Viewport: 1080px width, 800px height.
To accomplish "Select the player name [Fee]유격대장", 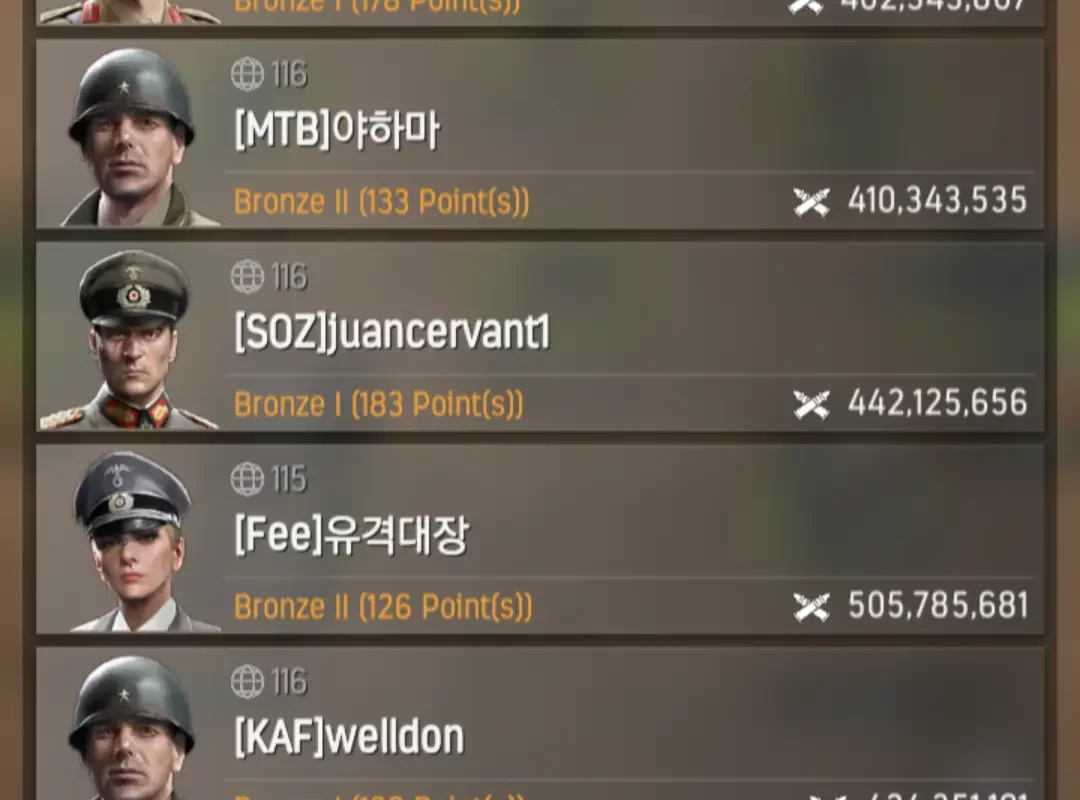I will (x=352, y=535).
